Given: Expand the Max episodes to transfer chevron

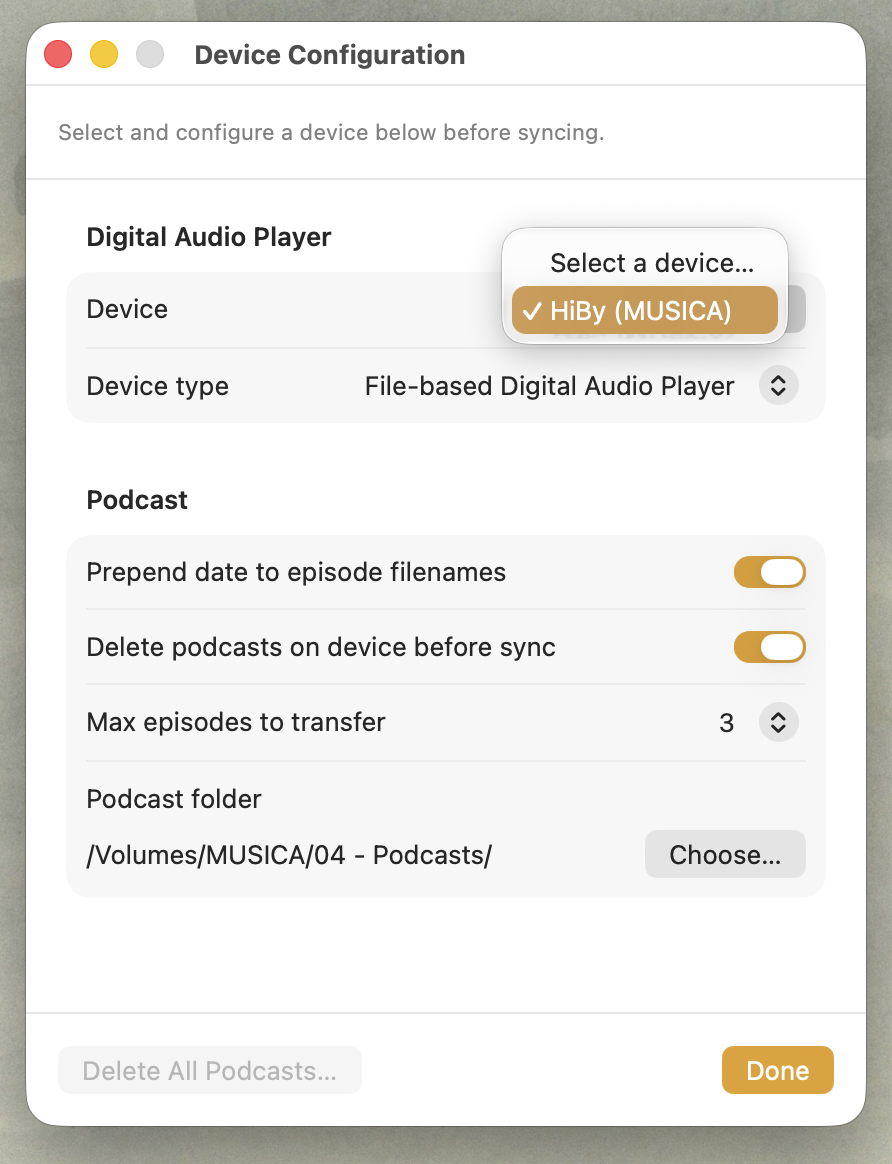Looking at the screenshot, I should click(x=778, y=722).
